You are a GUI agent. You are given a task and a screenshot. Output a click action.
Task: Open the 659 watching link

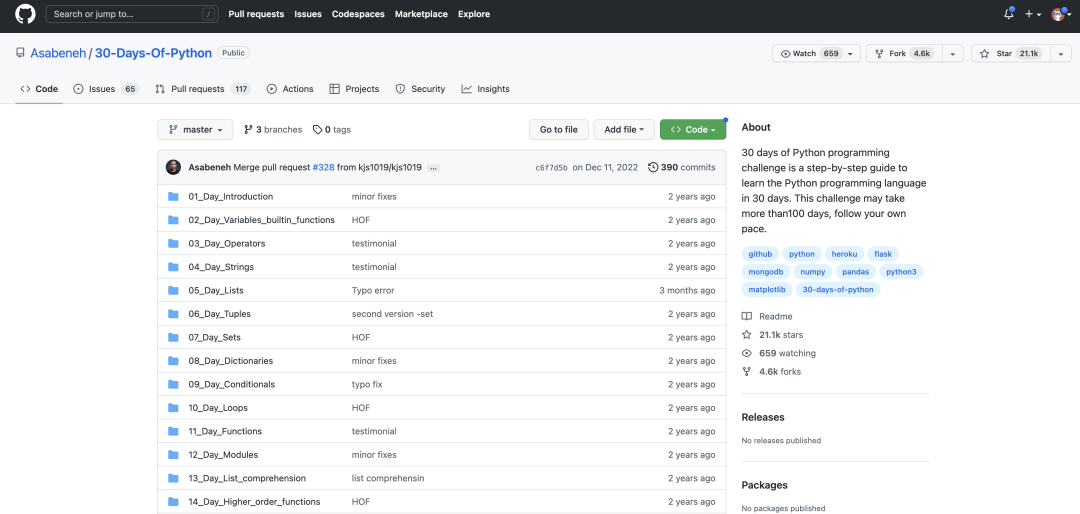coord(778,353)
